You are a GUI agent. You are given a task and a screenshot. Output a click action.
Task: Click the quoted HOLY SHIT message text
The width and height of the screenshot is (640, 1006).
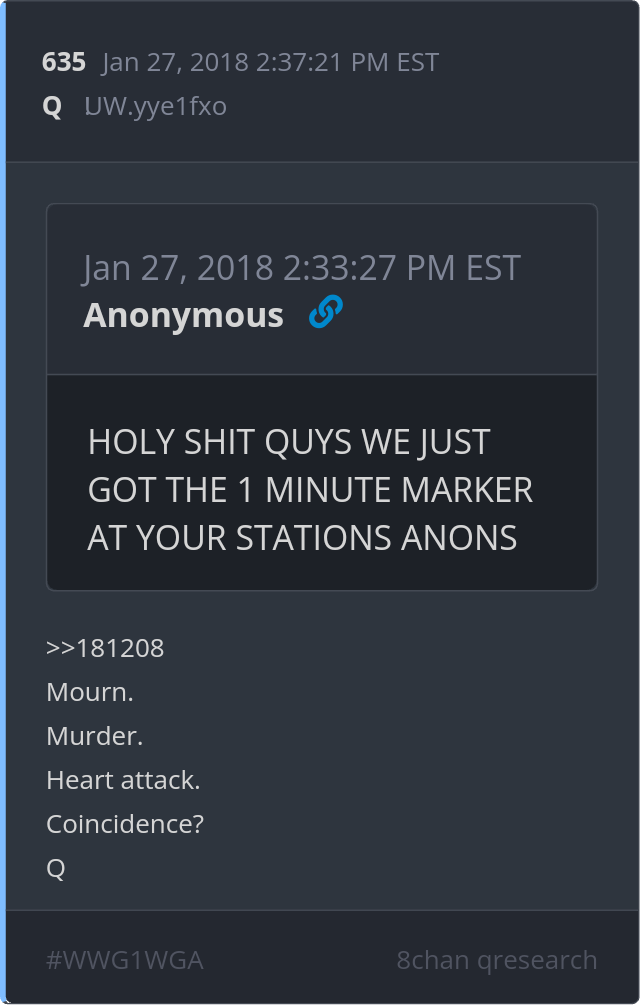[x=310, y=490]
